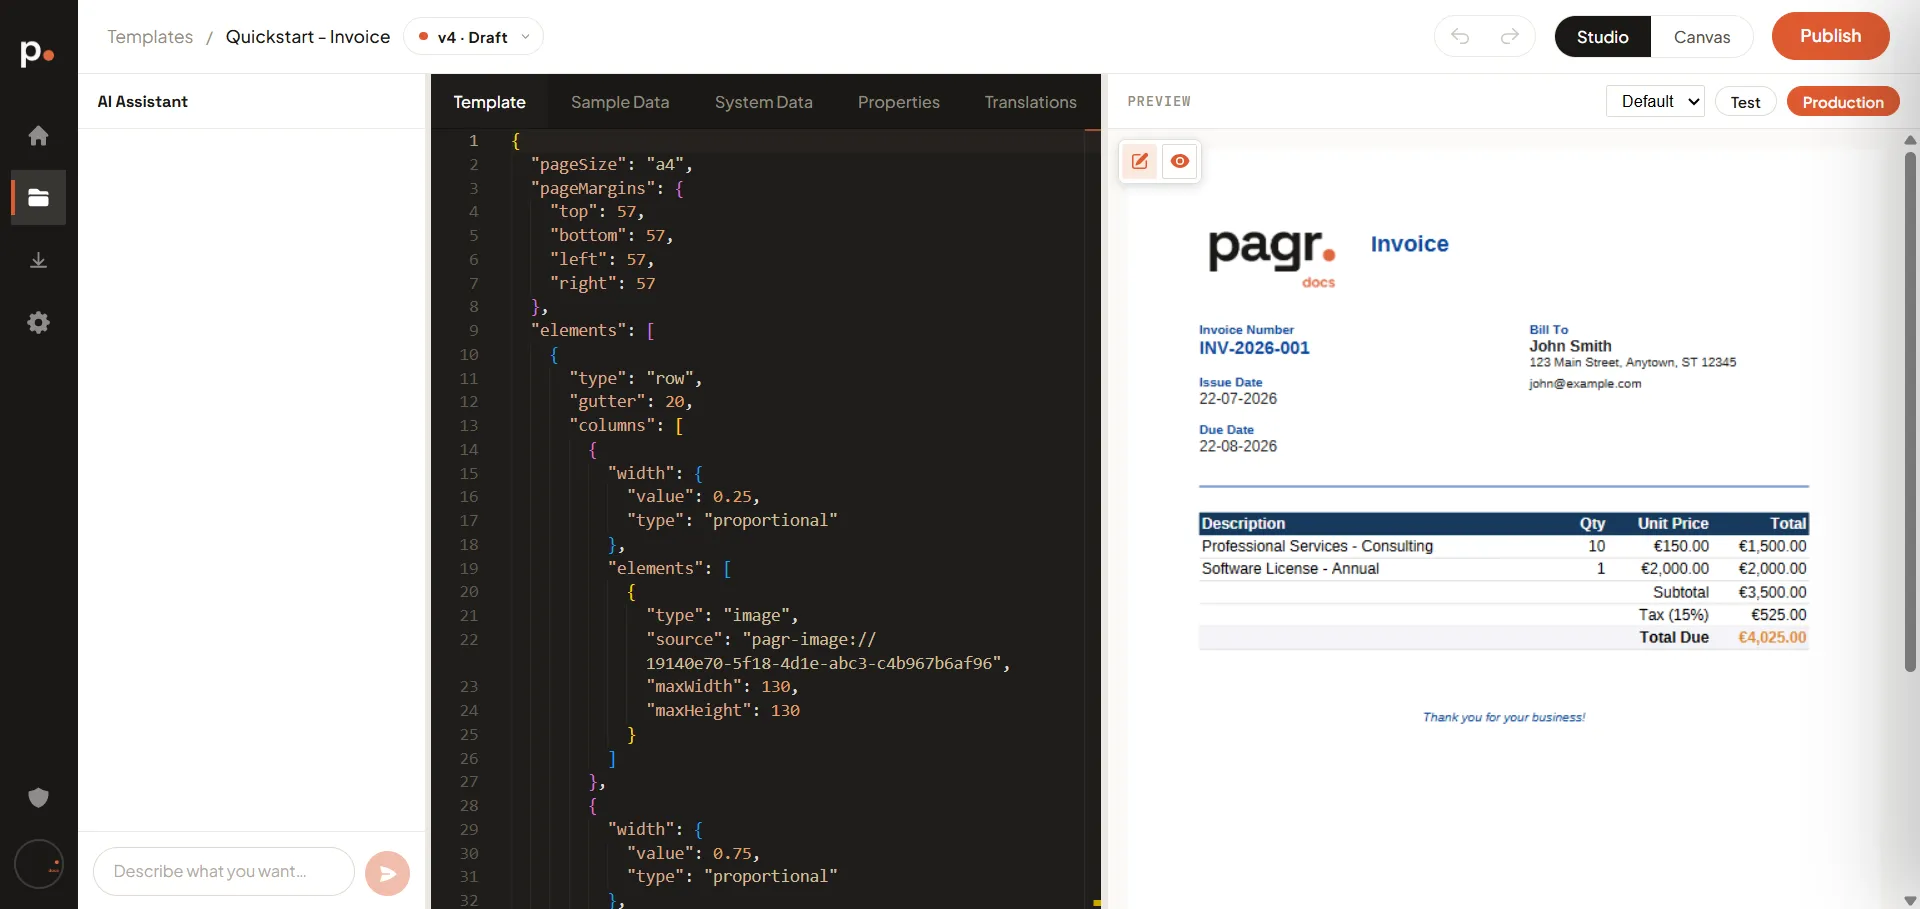Click the Description table header
The image size is (1920, 909).
[x=1243, y=523]
